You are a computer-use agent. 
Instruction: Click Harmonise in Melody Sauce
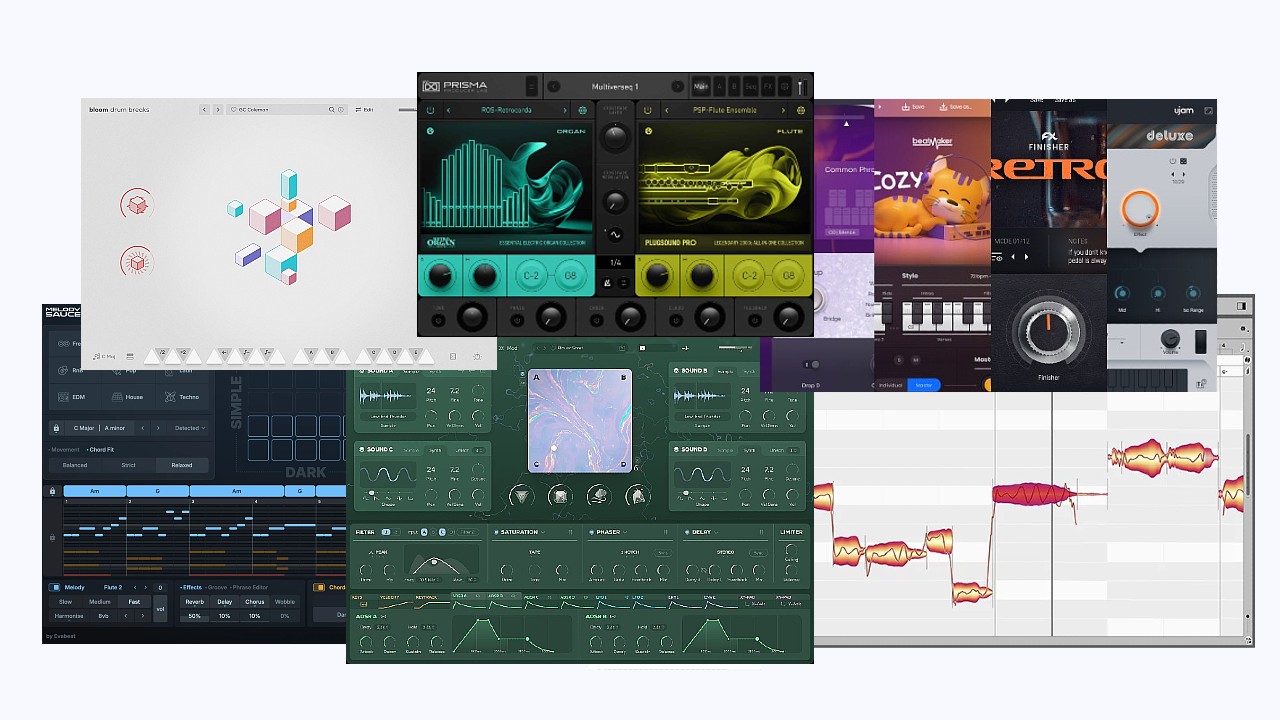69,616
